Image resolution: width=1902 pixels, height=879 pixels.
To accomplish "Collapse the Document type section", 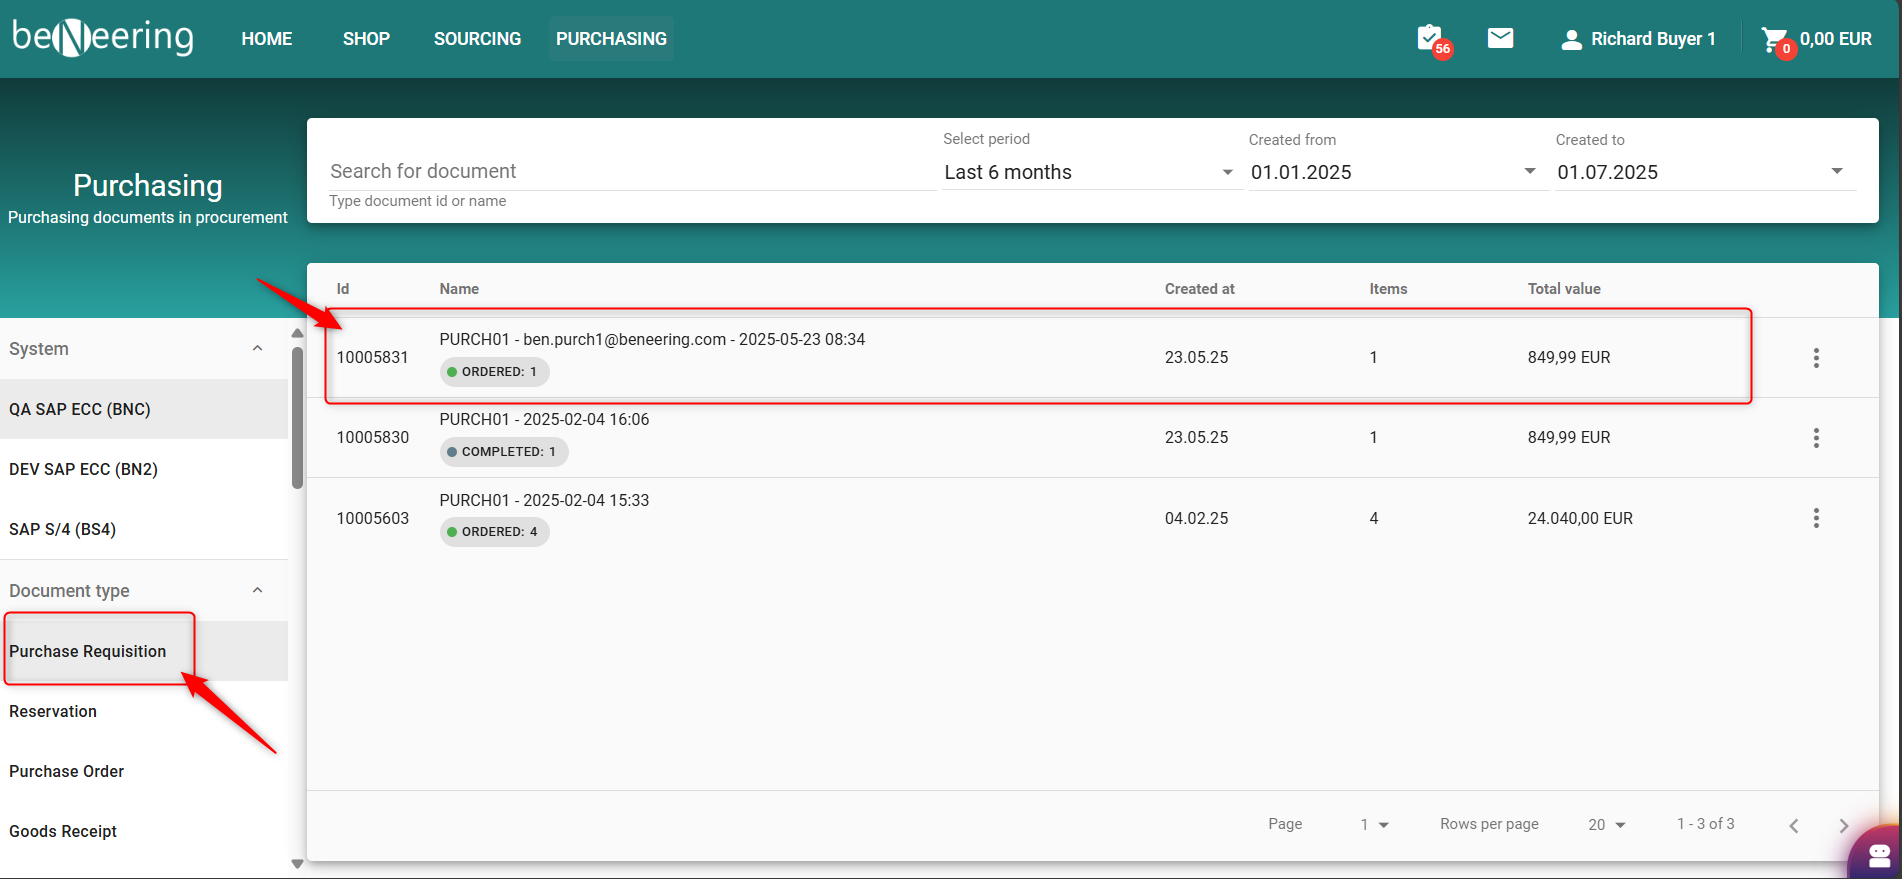I will [x=257, y=591].
